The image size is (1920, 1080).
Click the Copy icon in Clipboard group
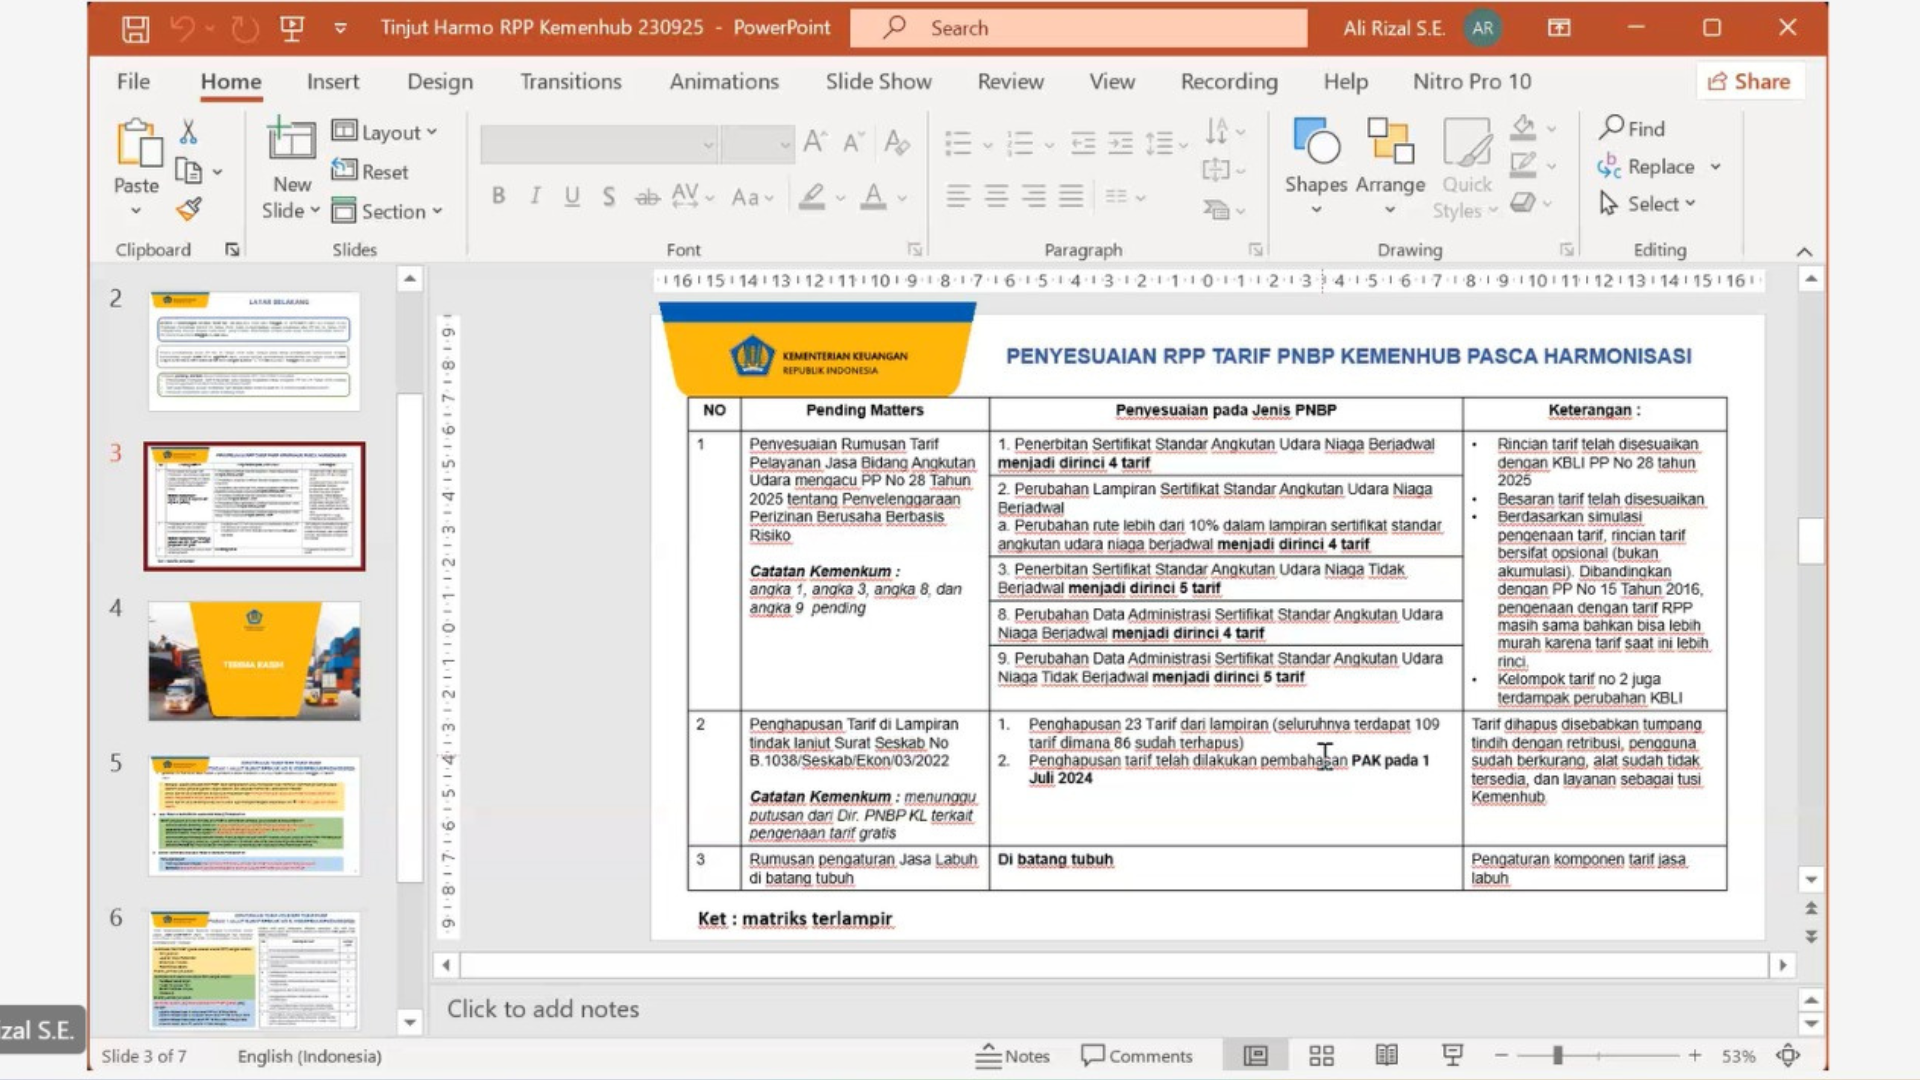[x=189, y=171]
